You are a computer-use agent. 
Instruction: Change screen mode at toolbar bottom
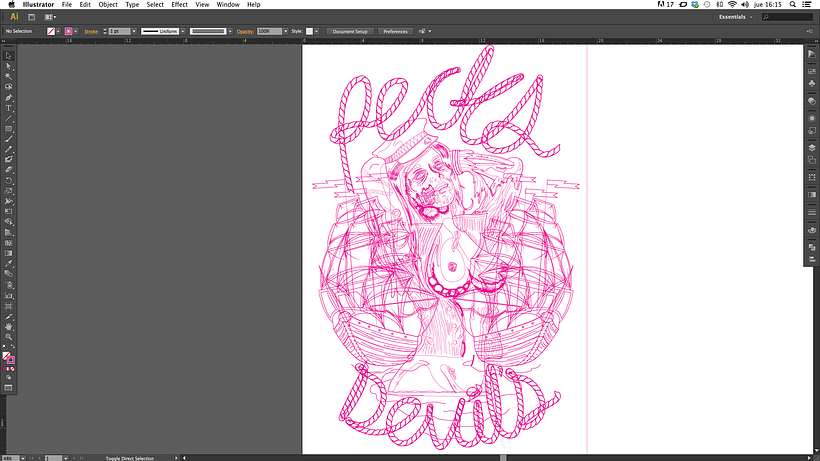[x=8, y=388]
